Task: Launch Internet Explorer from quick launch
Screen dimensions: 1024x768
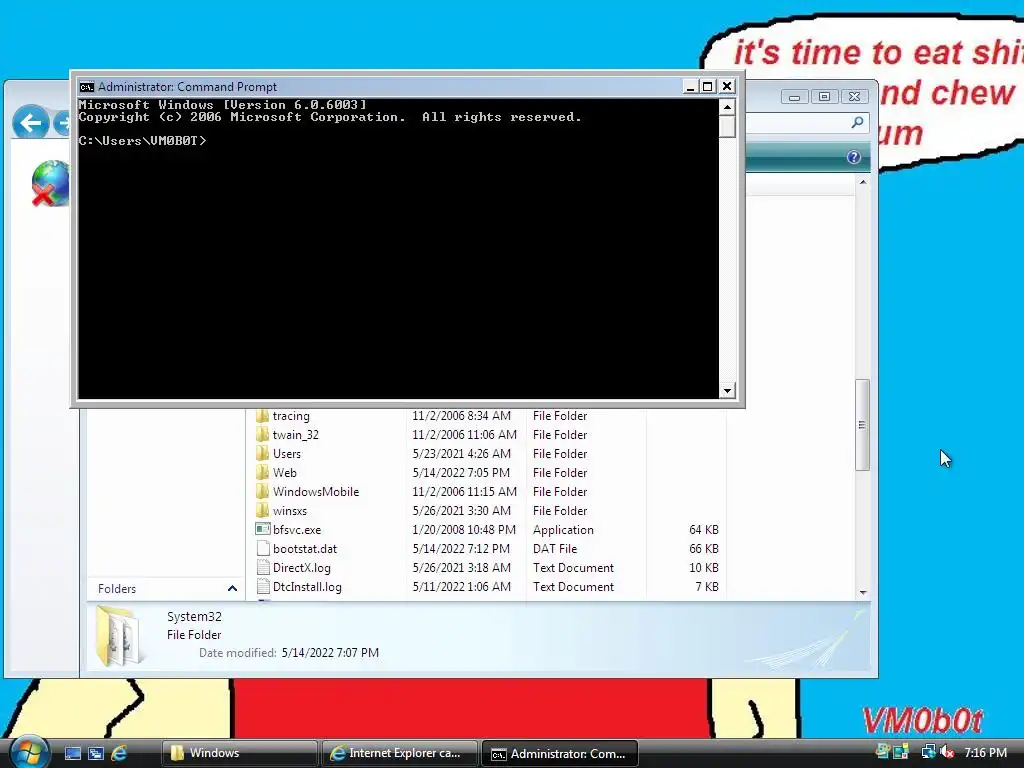Action: pyautogui.click(x=119, y=753)
